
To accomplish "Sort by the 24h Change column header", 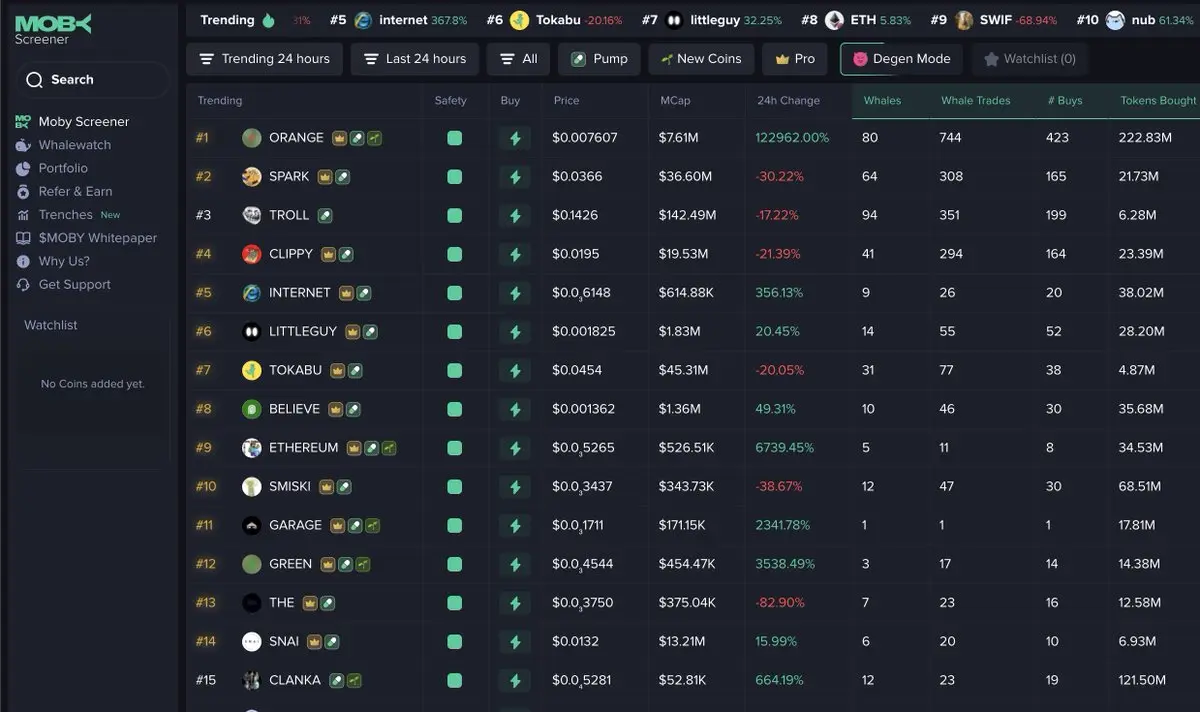I will [x=788, y=101].
